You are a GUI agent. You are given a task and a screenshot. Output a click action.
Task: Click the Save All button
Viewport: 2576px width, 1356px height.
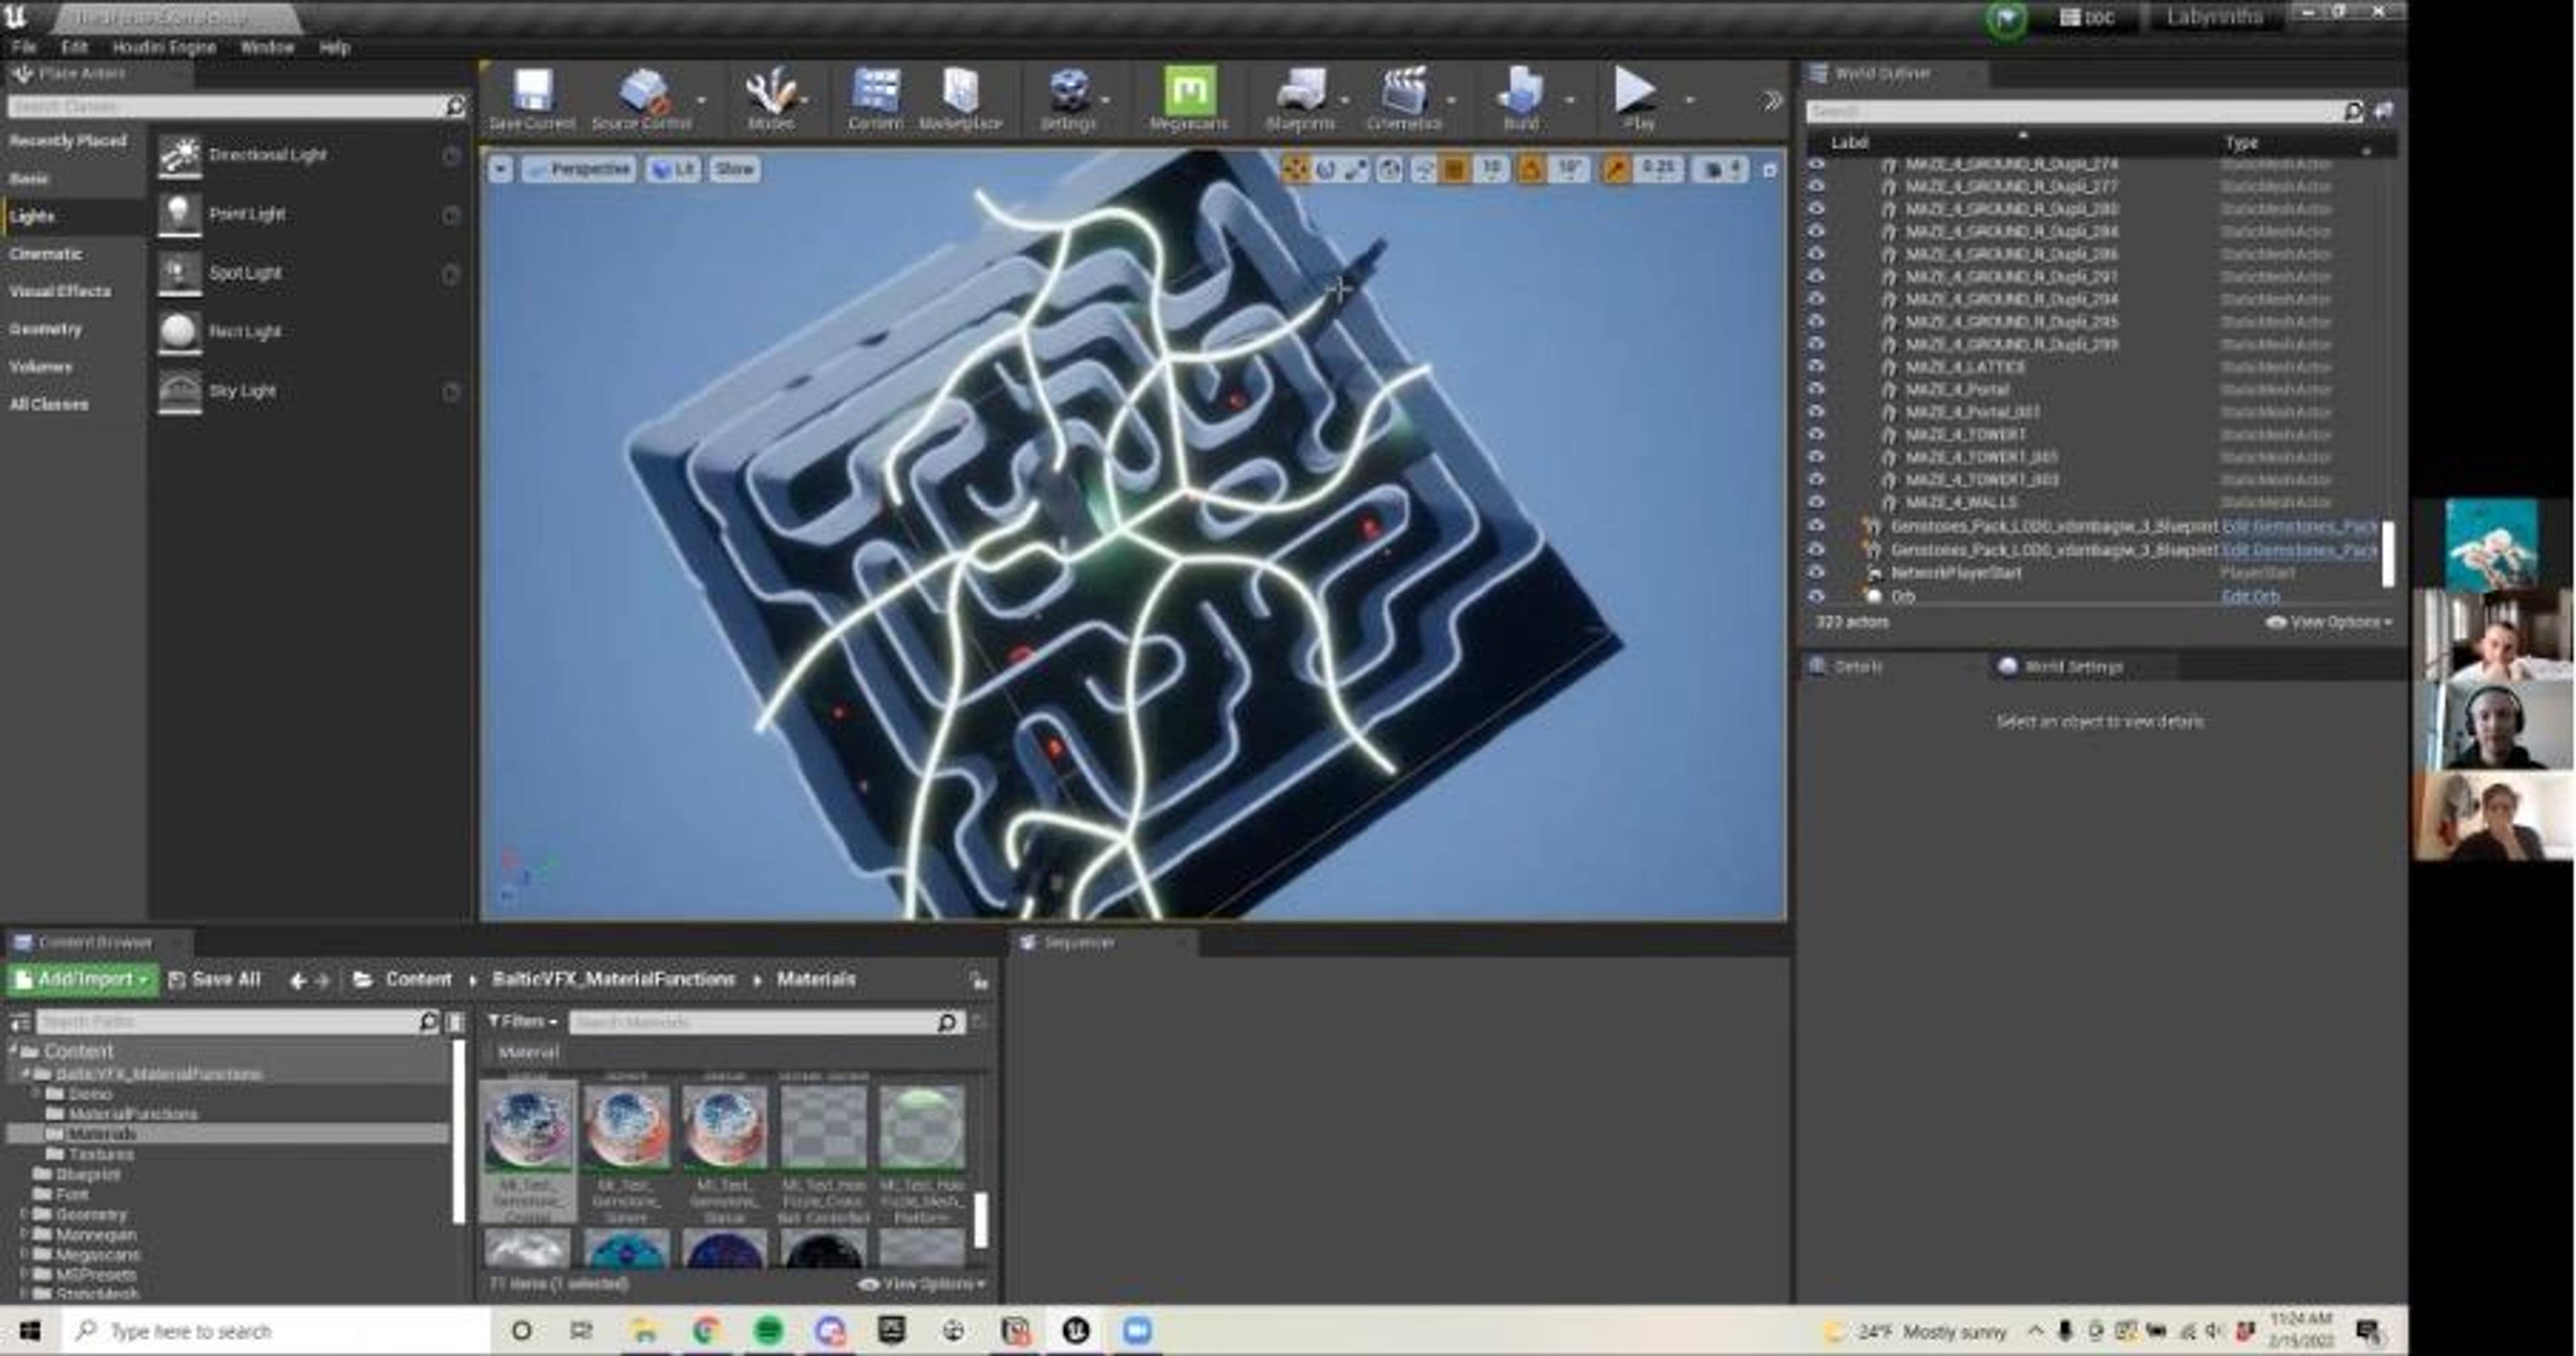(x=215, y=980)
